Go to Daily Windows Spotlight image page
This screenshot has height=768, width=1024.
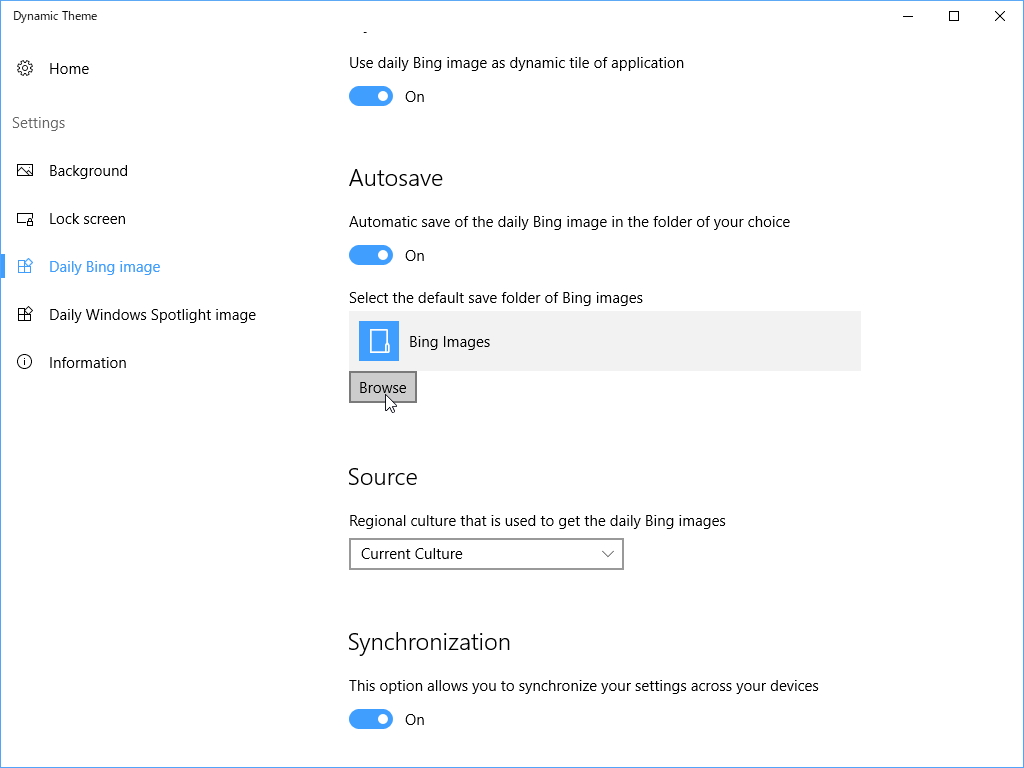[x=152, y=315]
